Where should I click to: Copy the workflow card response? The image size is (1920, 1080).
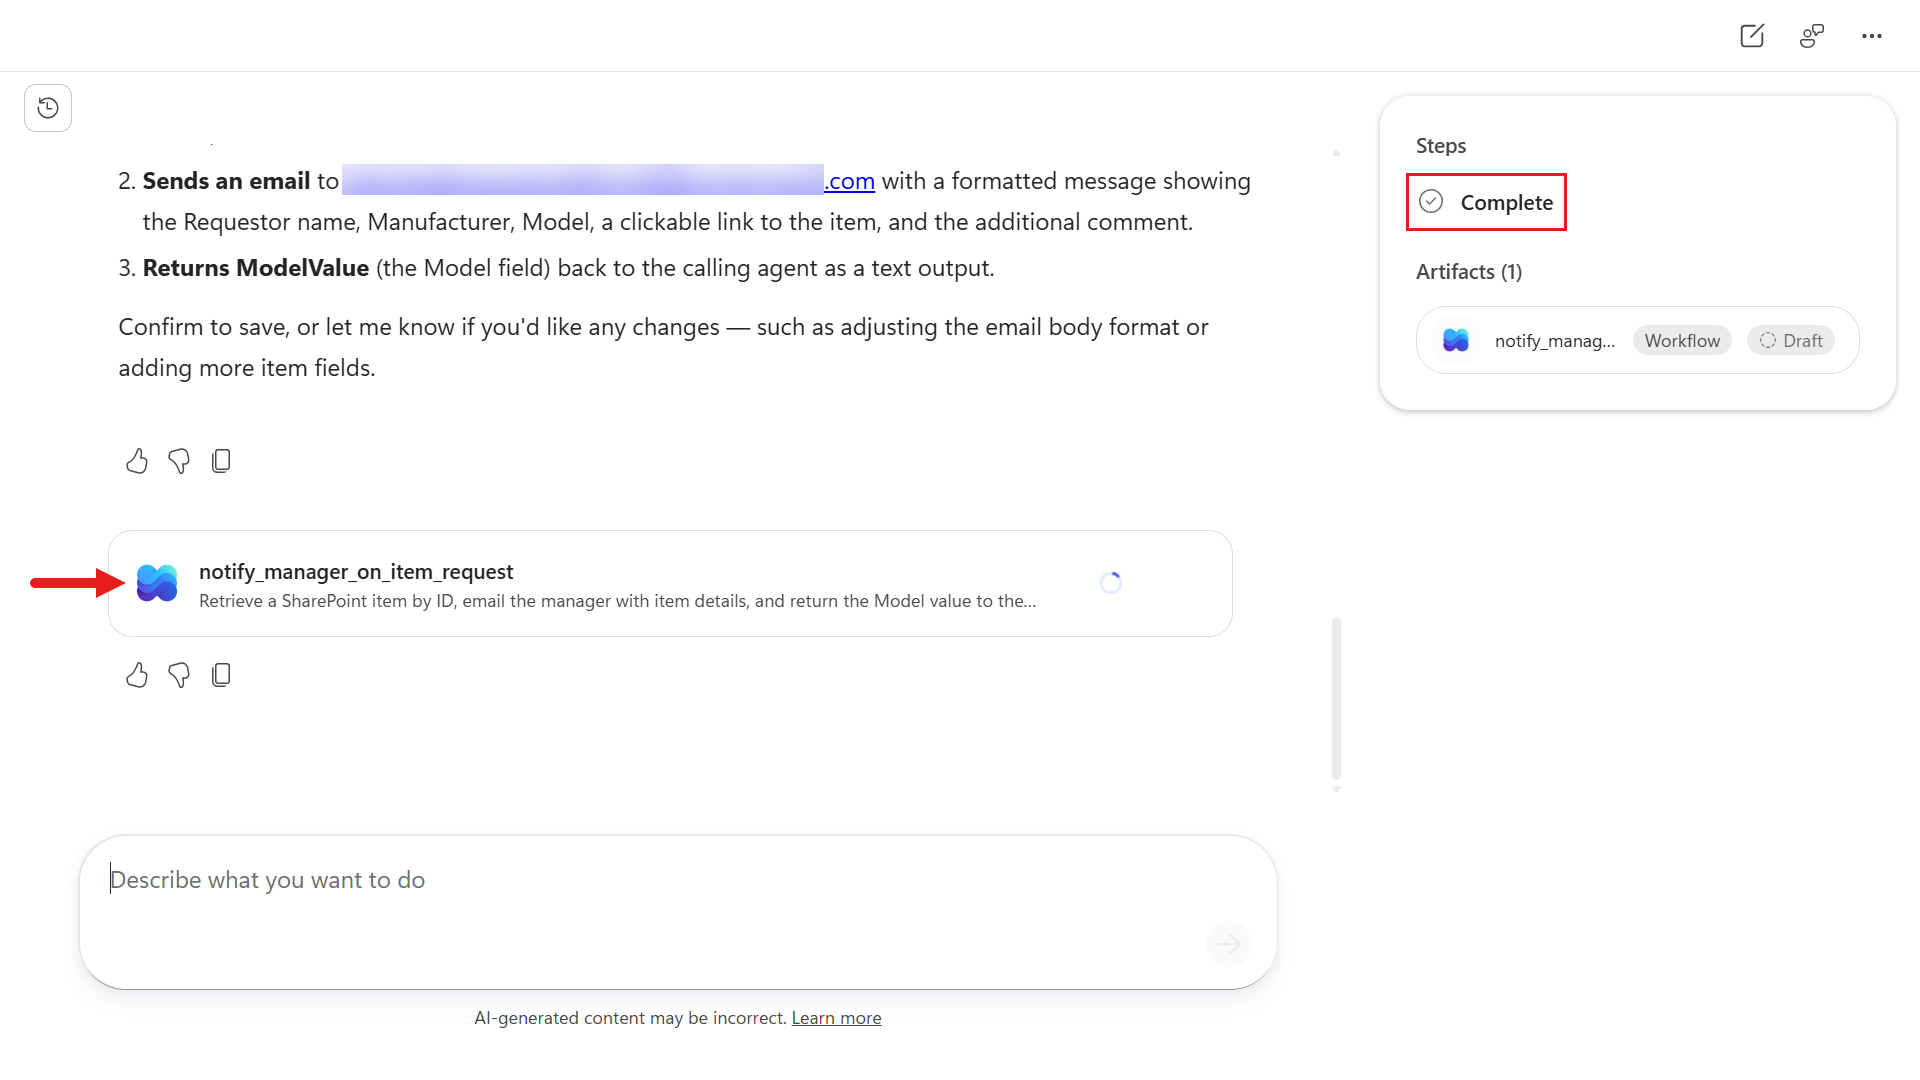(x=221, y=675)
